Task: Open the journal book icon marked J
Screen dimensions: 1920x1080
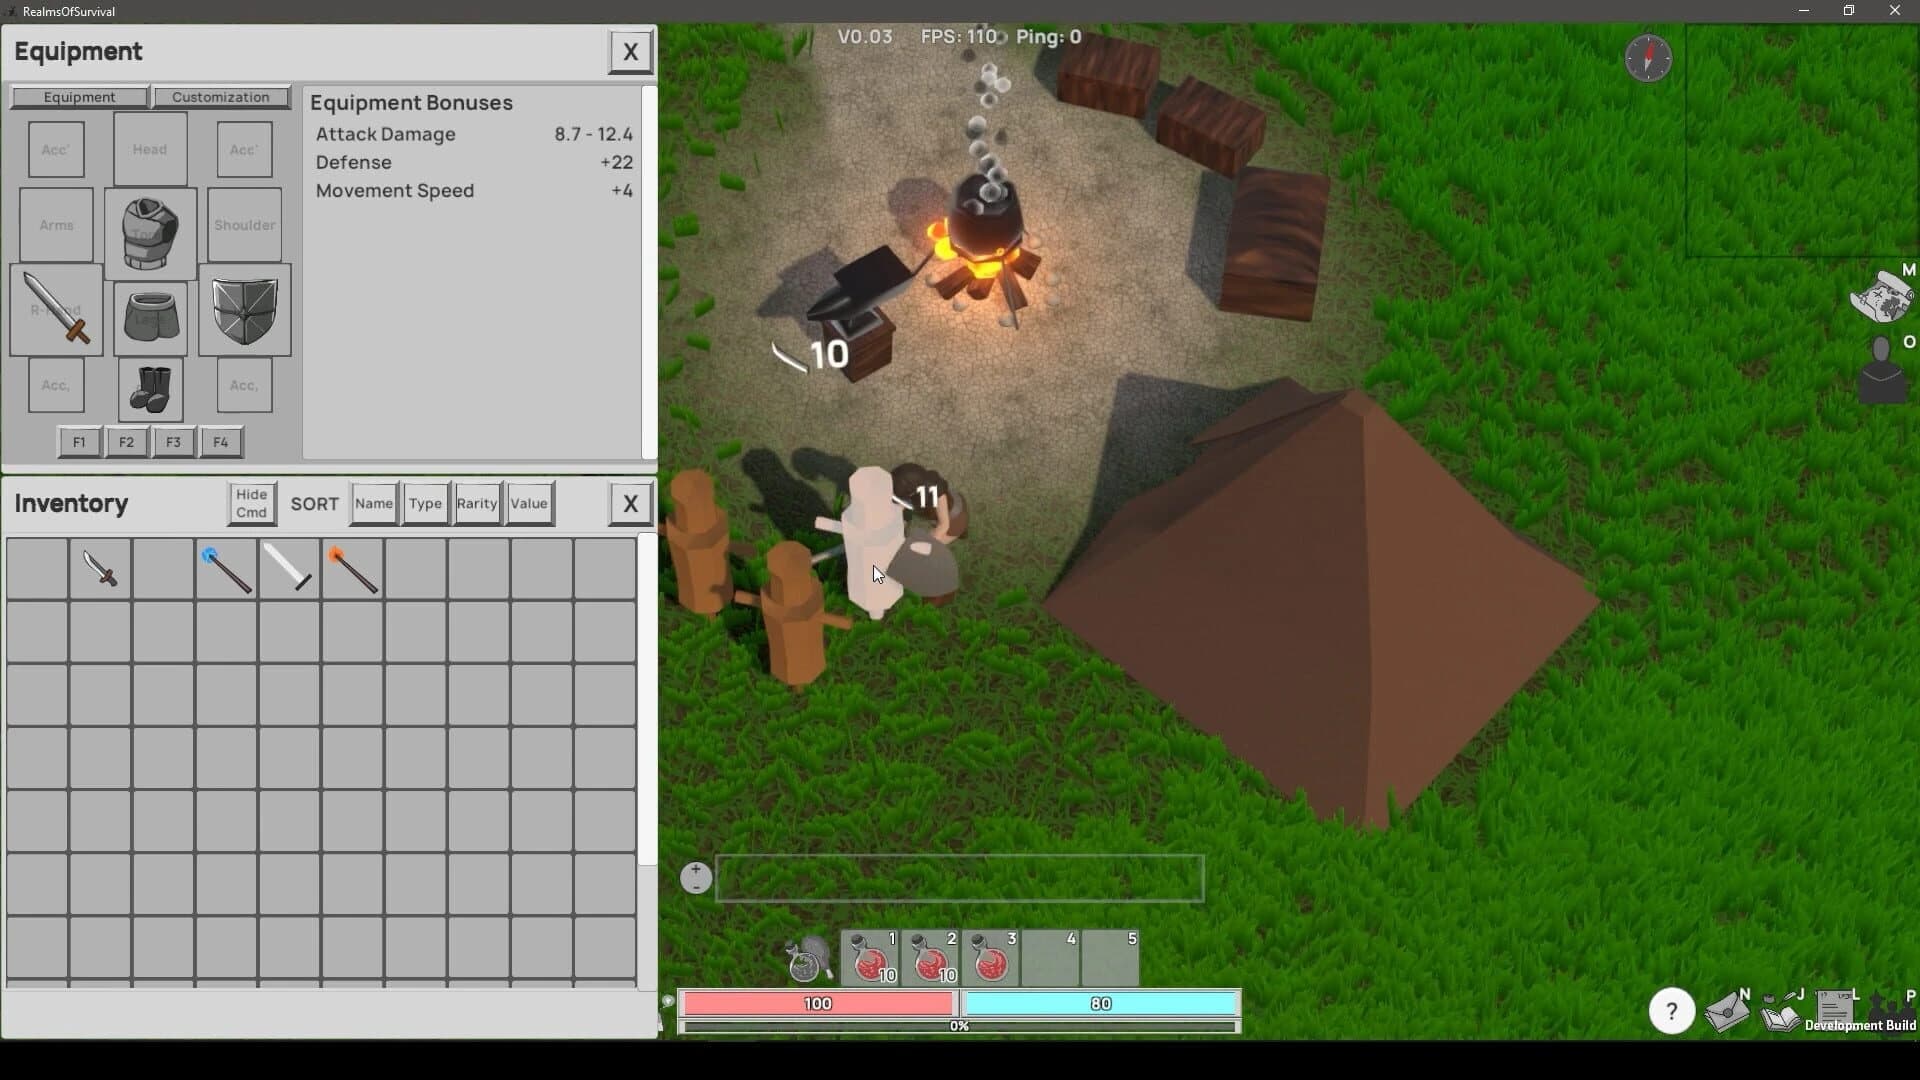Action: click(x=1781, y=1011)
